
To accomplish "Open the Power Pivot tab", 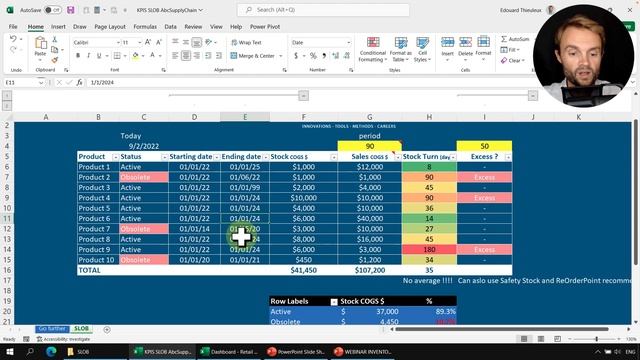I will click(x=265, y=27).
